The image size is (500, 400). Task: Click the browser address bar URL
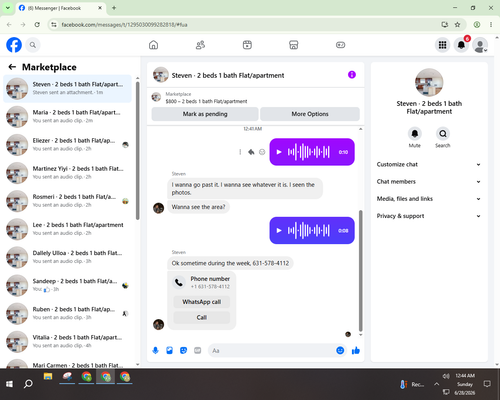[x=124, y=25]
